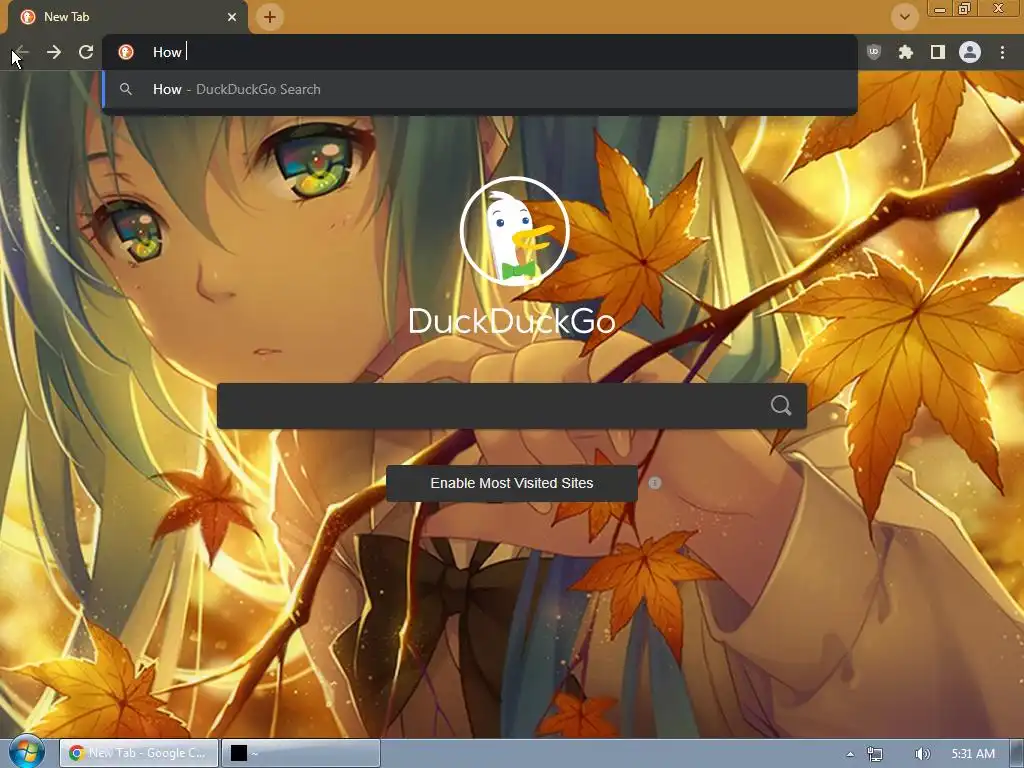Screen dimensions: 1024x768
Task: Minimize the Chrome window
Action: [x=940, y=8]
